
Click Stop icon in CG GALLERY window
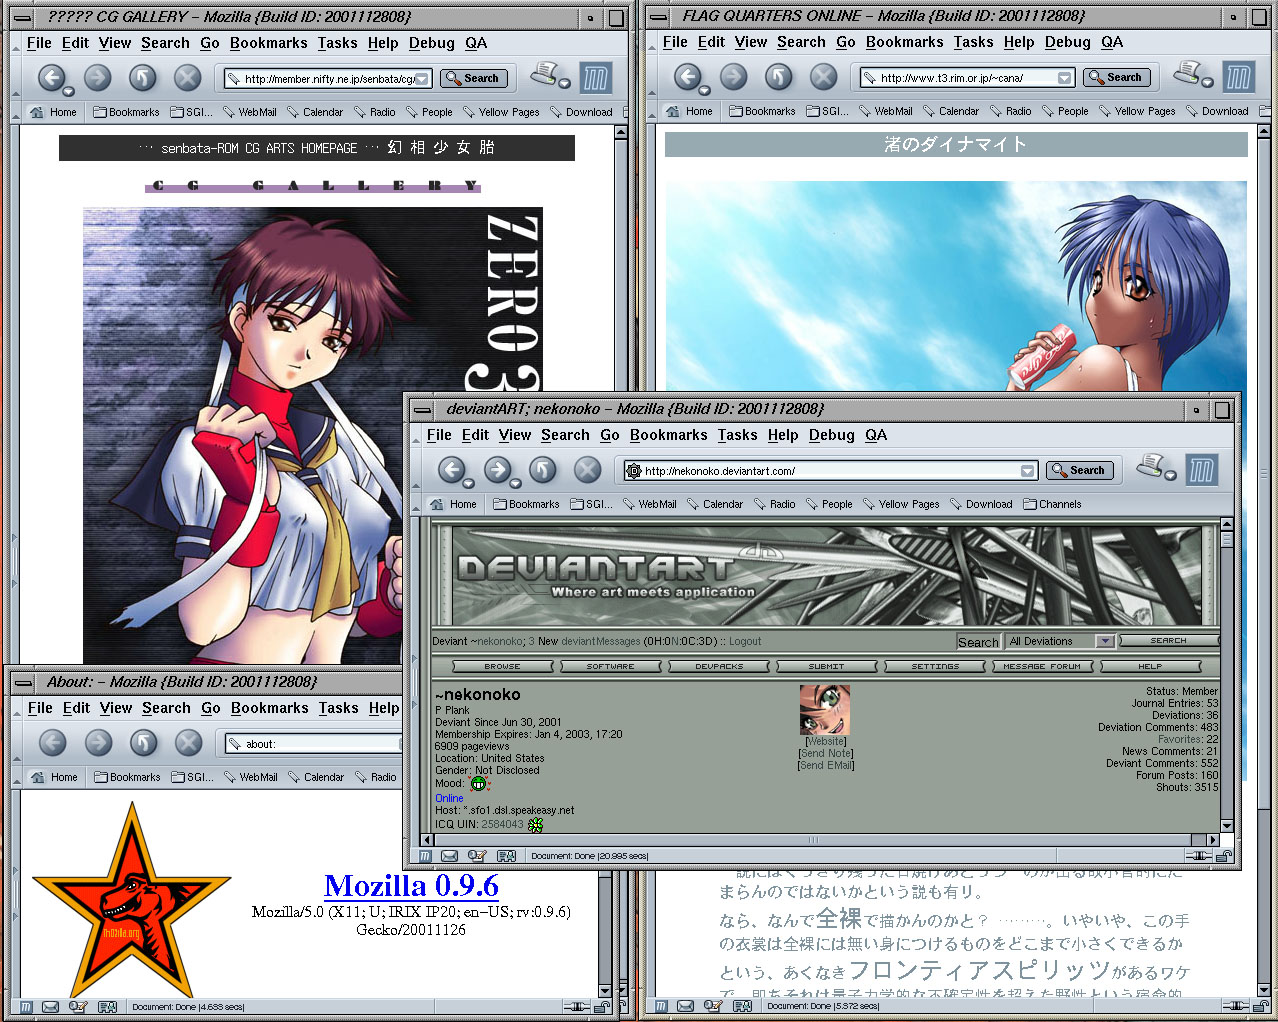pos(187,78)
